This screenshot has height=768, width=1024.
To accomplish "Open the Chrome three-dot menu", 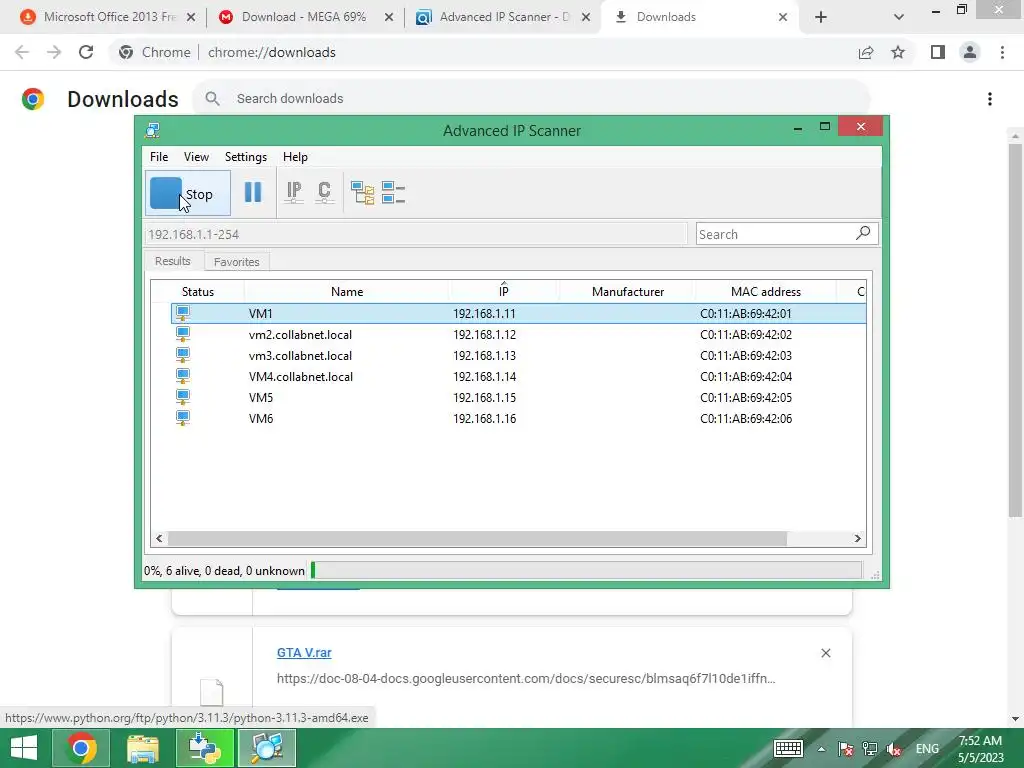I will pyautogui.click(x=1002, y=52).
